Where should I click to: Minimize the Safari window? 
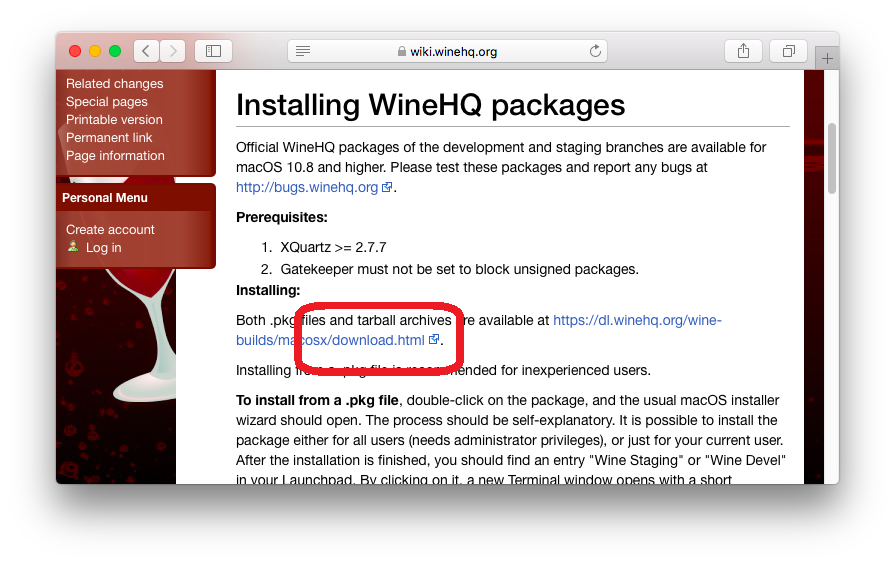click(95, 51)
